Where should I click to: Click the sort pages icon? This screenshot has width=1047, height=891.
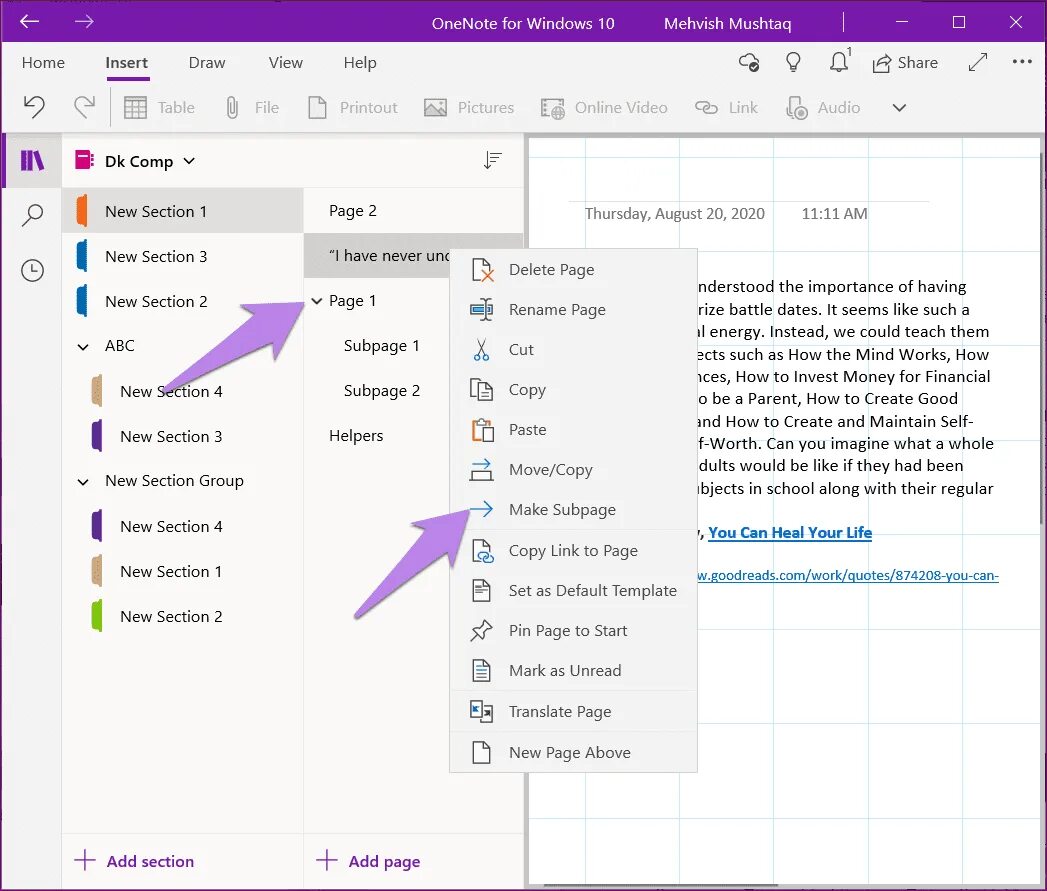pyautogui.click(x=493, y=160)
